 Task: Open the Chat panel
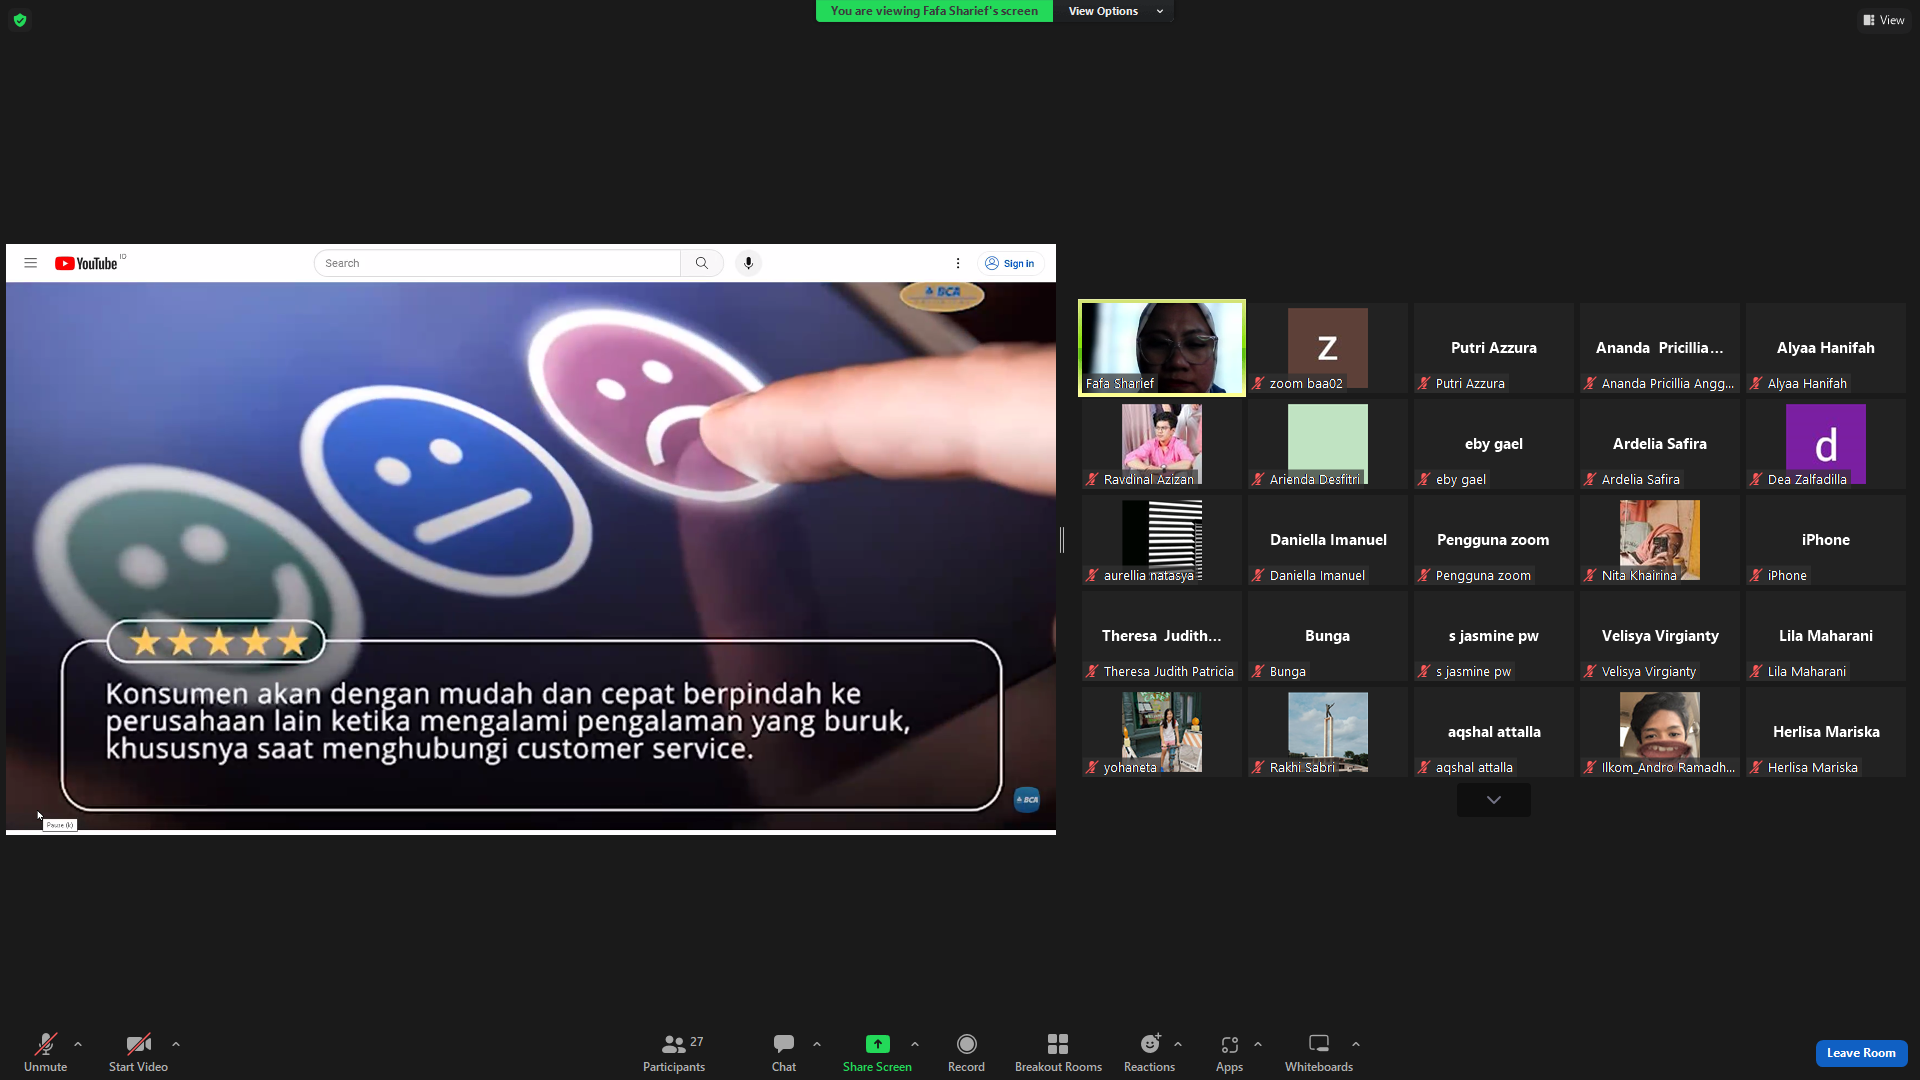(x=784, y=1052)
